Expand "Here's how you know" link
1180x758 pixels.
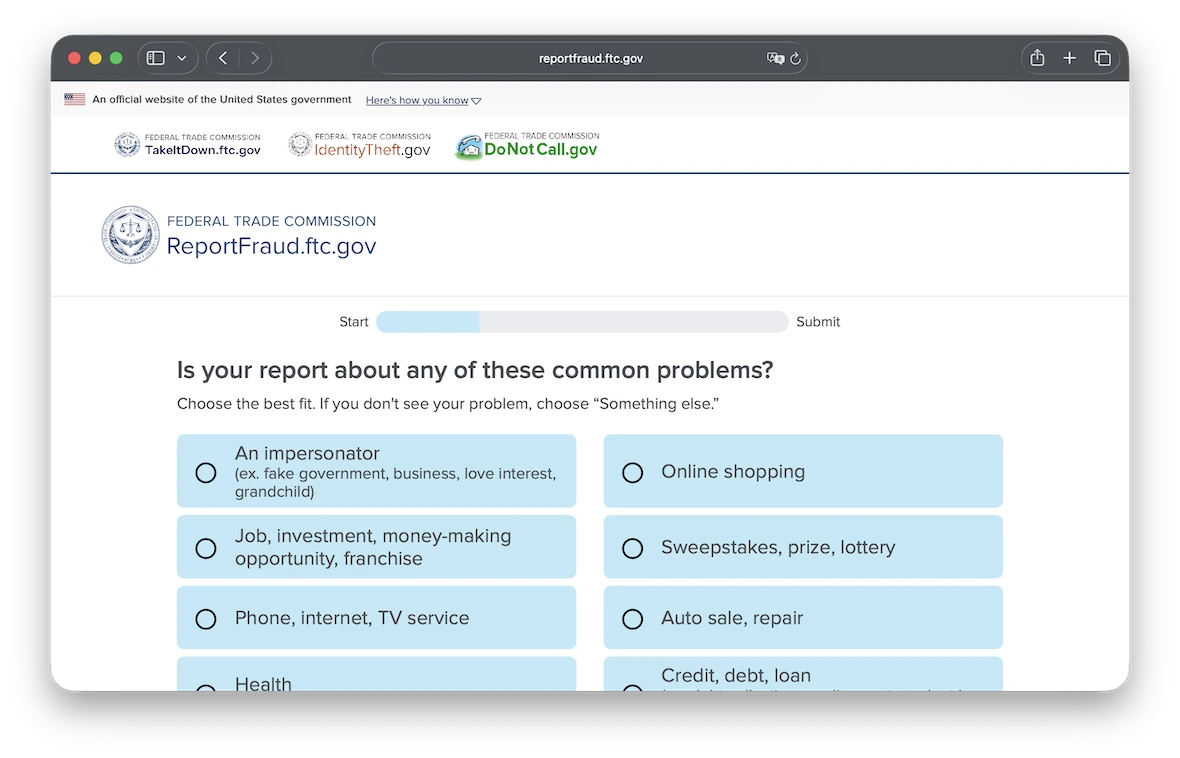[423, 100]
